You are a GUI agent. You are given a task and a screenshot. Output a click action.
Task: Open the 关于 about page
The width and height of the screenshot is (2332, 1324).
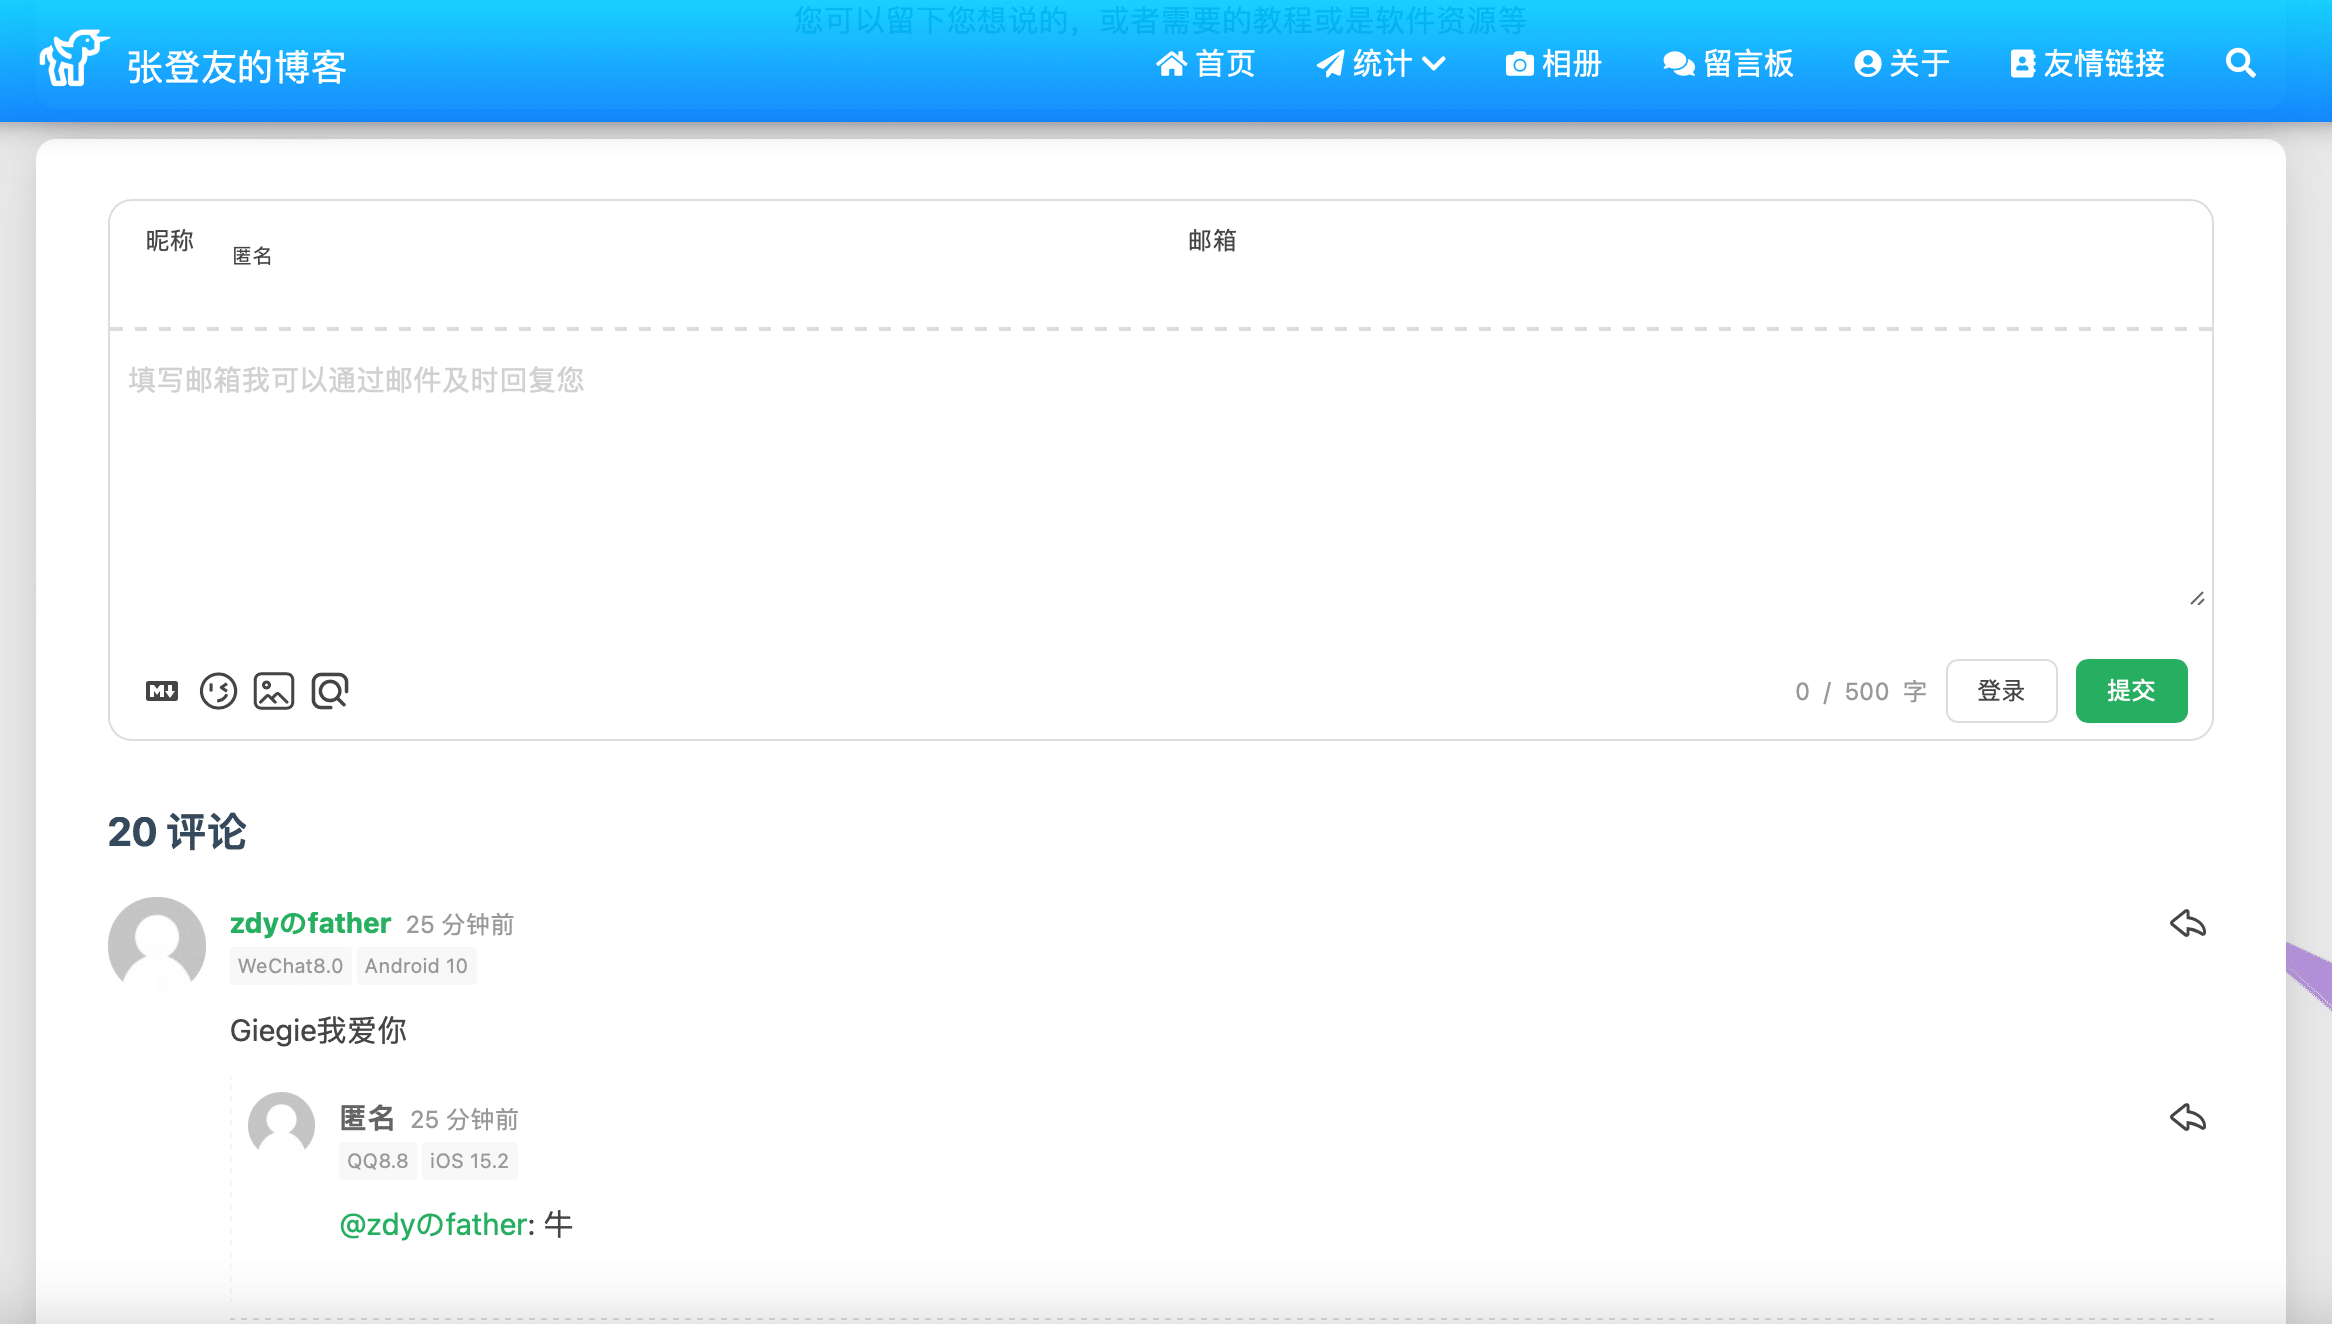point(1901,64)
